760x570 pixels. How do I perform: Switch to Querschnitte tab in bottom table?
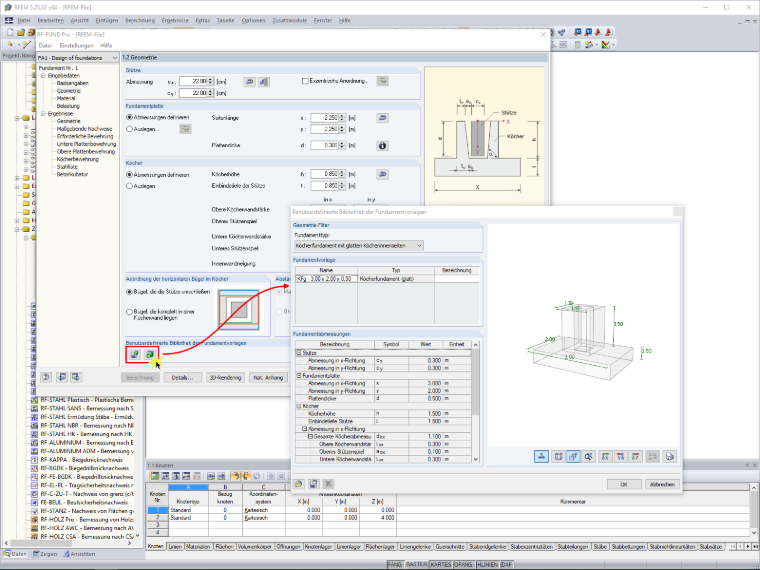450,546
